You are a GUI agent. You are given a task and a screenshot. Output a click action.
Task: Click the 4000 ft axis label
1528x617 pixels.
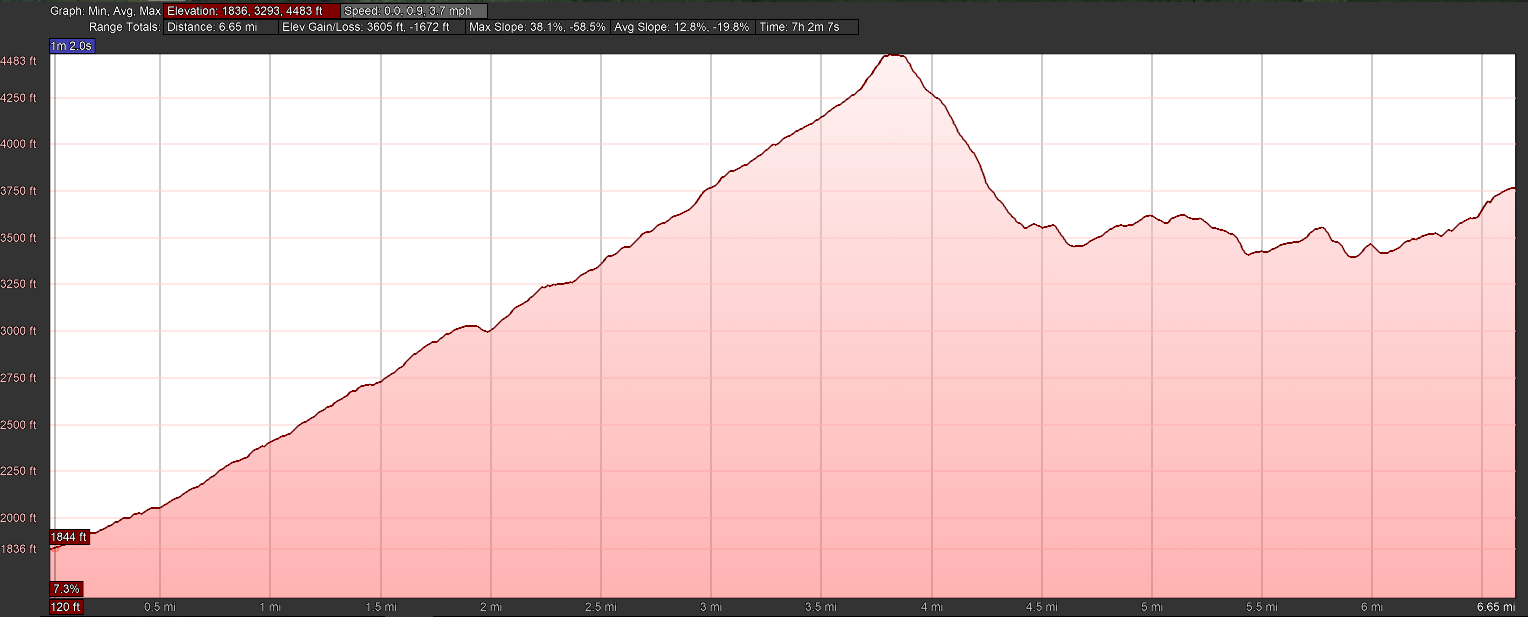19,144
